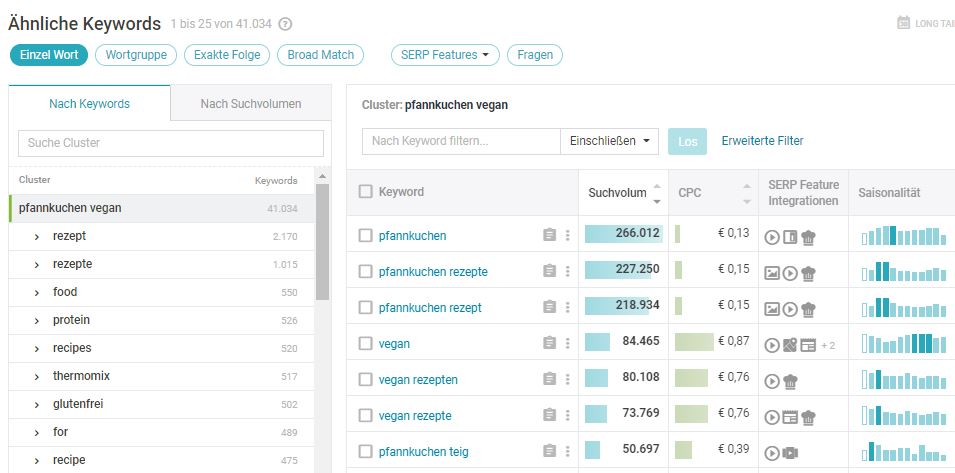The height and width of the screenshot is (473, 955).
Task: Open the Einschließen dropdown
Action: [609, 141]
